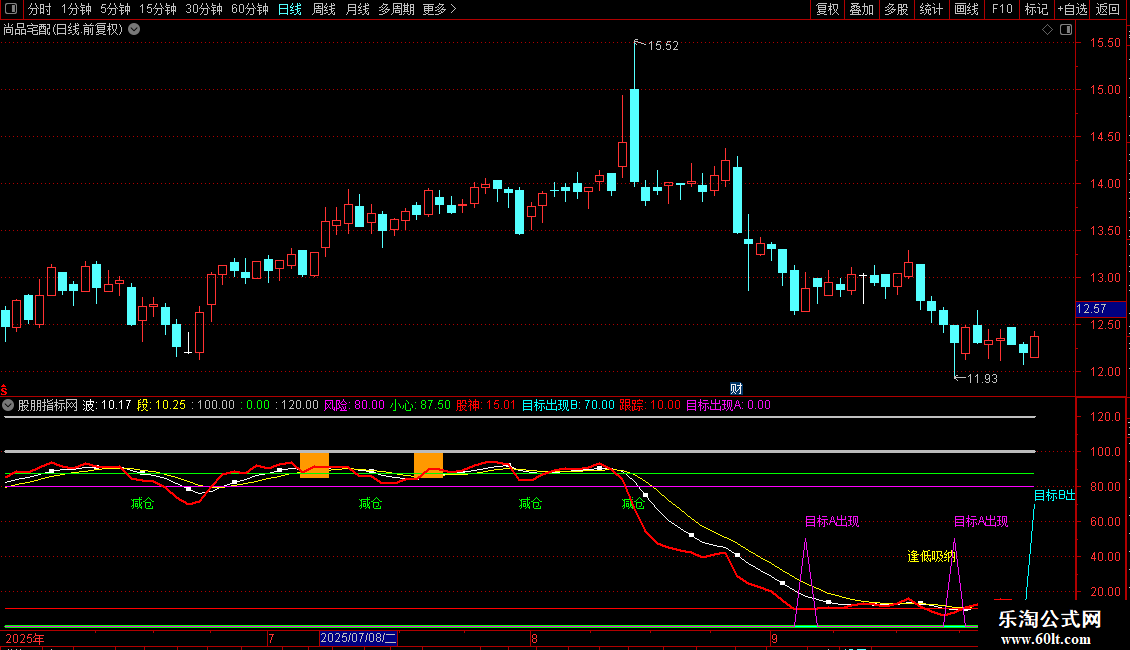The height and width of the screenshot is (650, 1130).
Task: Click the month 9 marker on time axis
Action: (774, 638)
